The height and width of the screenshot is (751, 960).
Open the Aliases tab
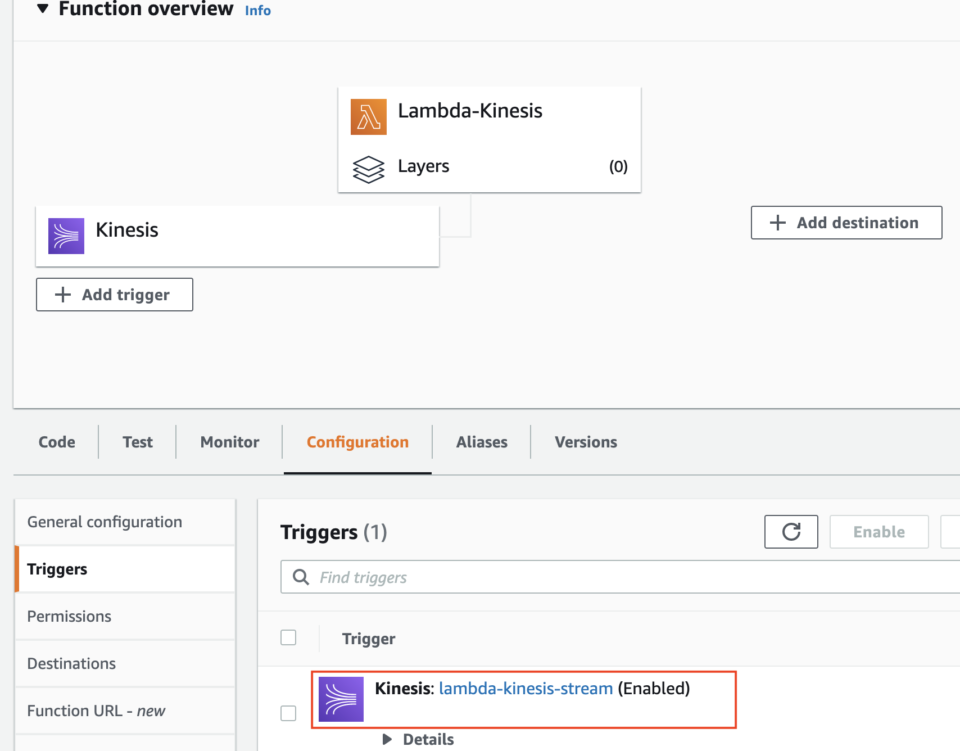[481, 442]
